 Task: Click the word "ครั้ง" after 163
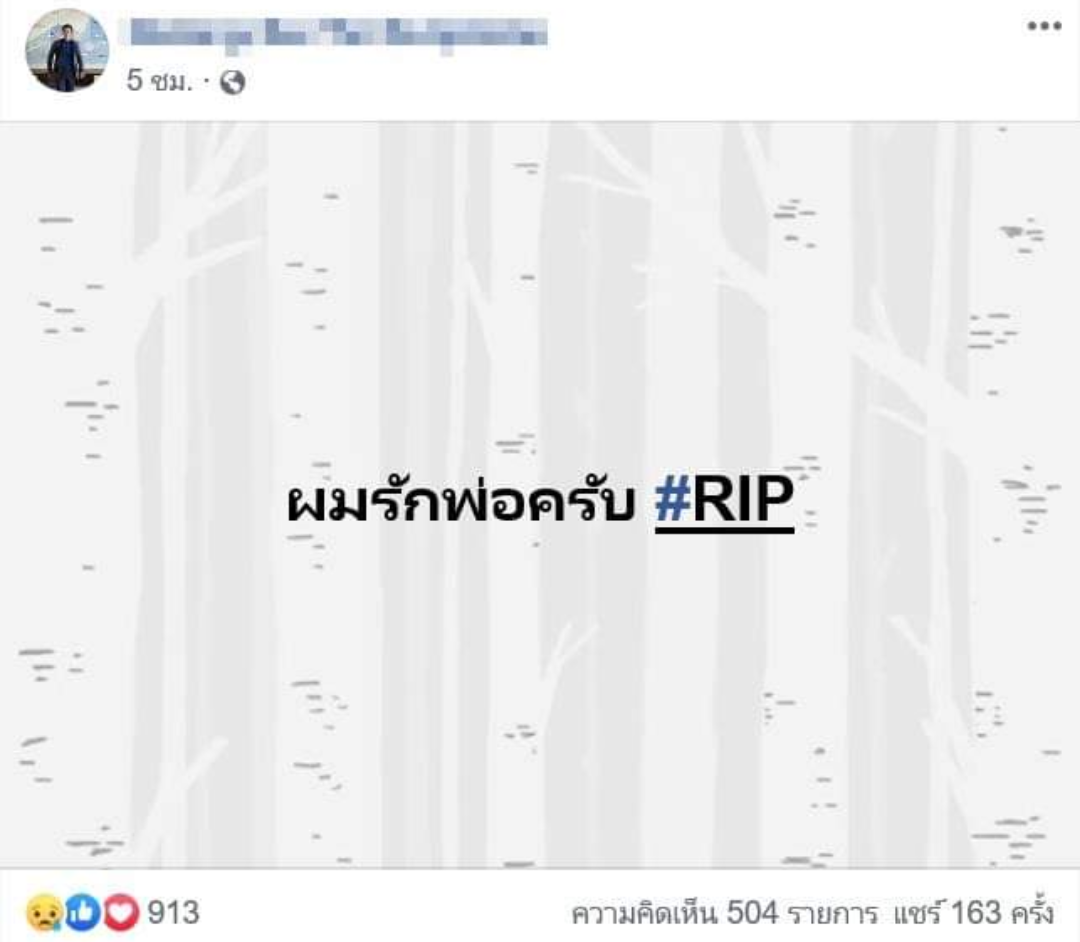[1032, 914]
